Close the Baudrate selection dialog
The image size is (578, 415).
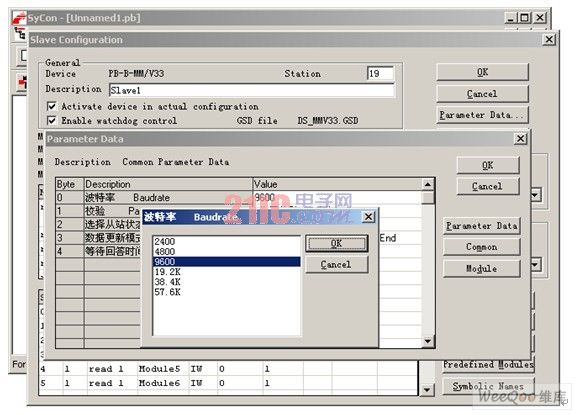point(368,217)
